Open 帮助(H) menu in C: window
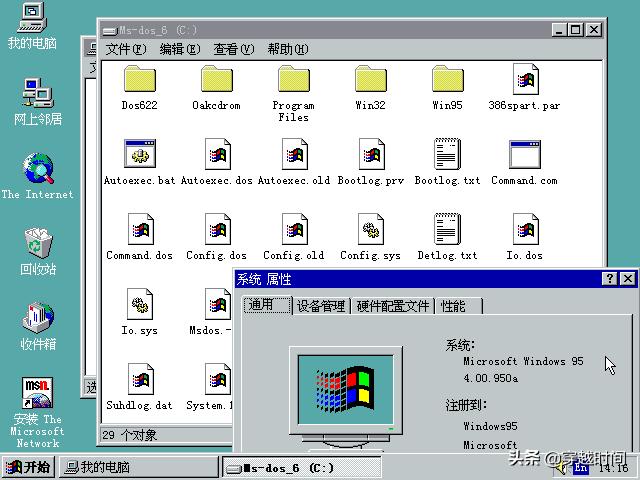This screenshot has height=480, width=640. pyautogui.click(x=288, y=49)
